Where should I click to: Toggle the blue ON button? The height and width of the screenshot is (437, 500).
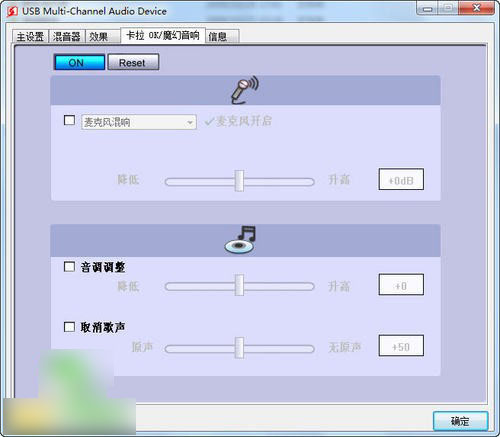pyautogui.click(x=79, y=62)
